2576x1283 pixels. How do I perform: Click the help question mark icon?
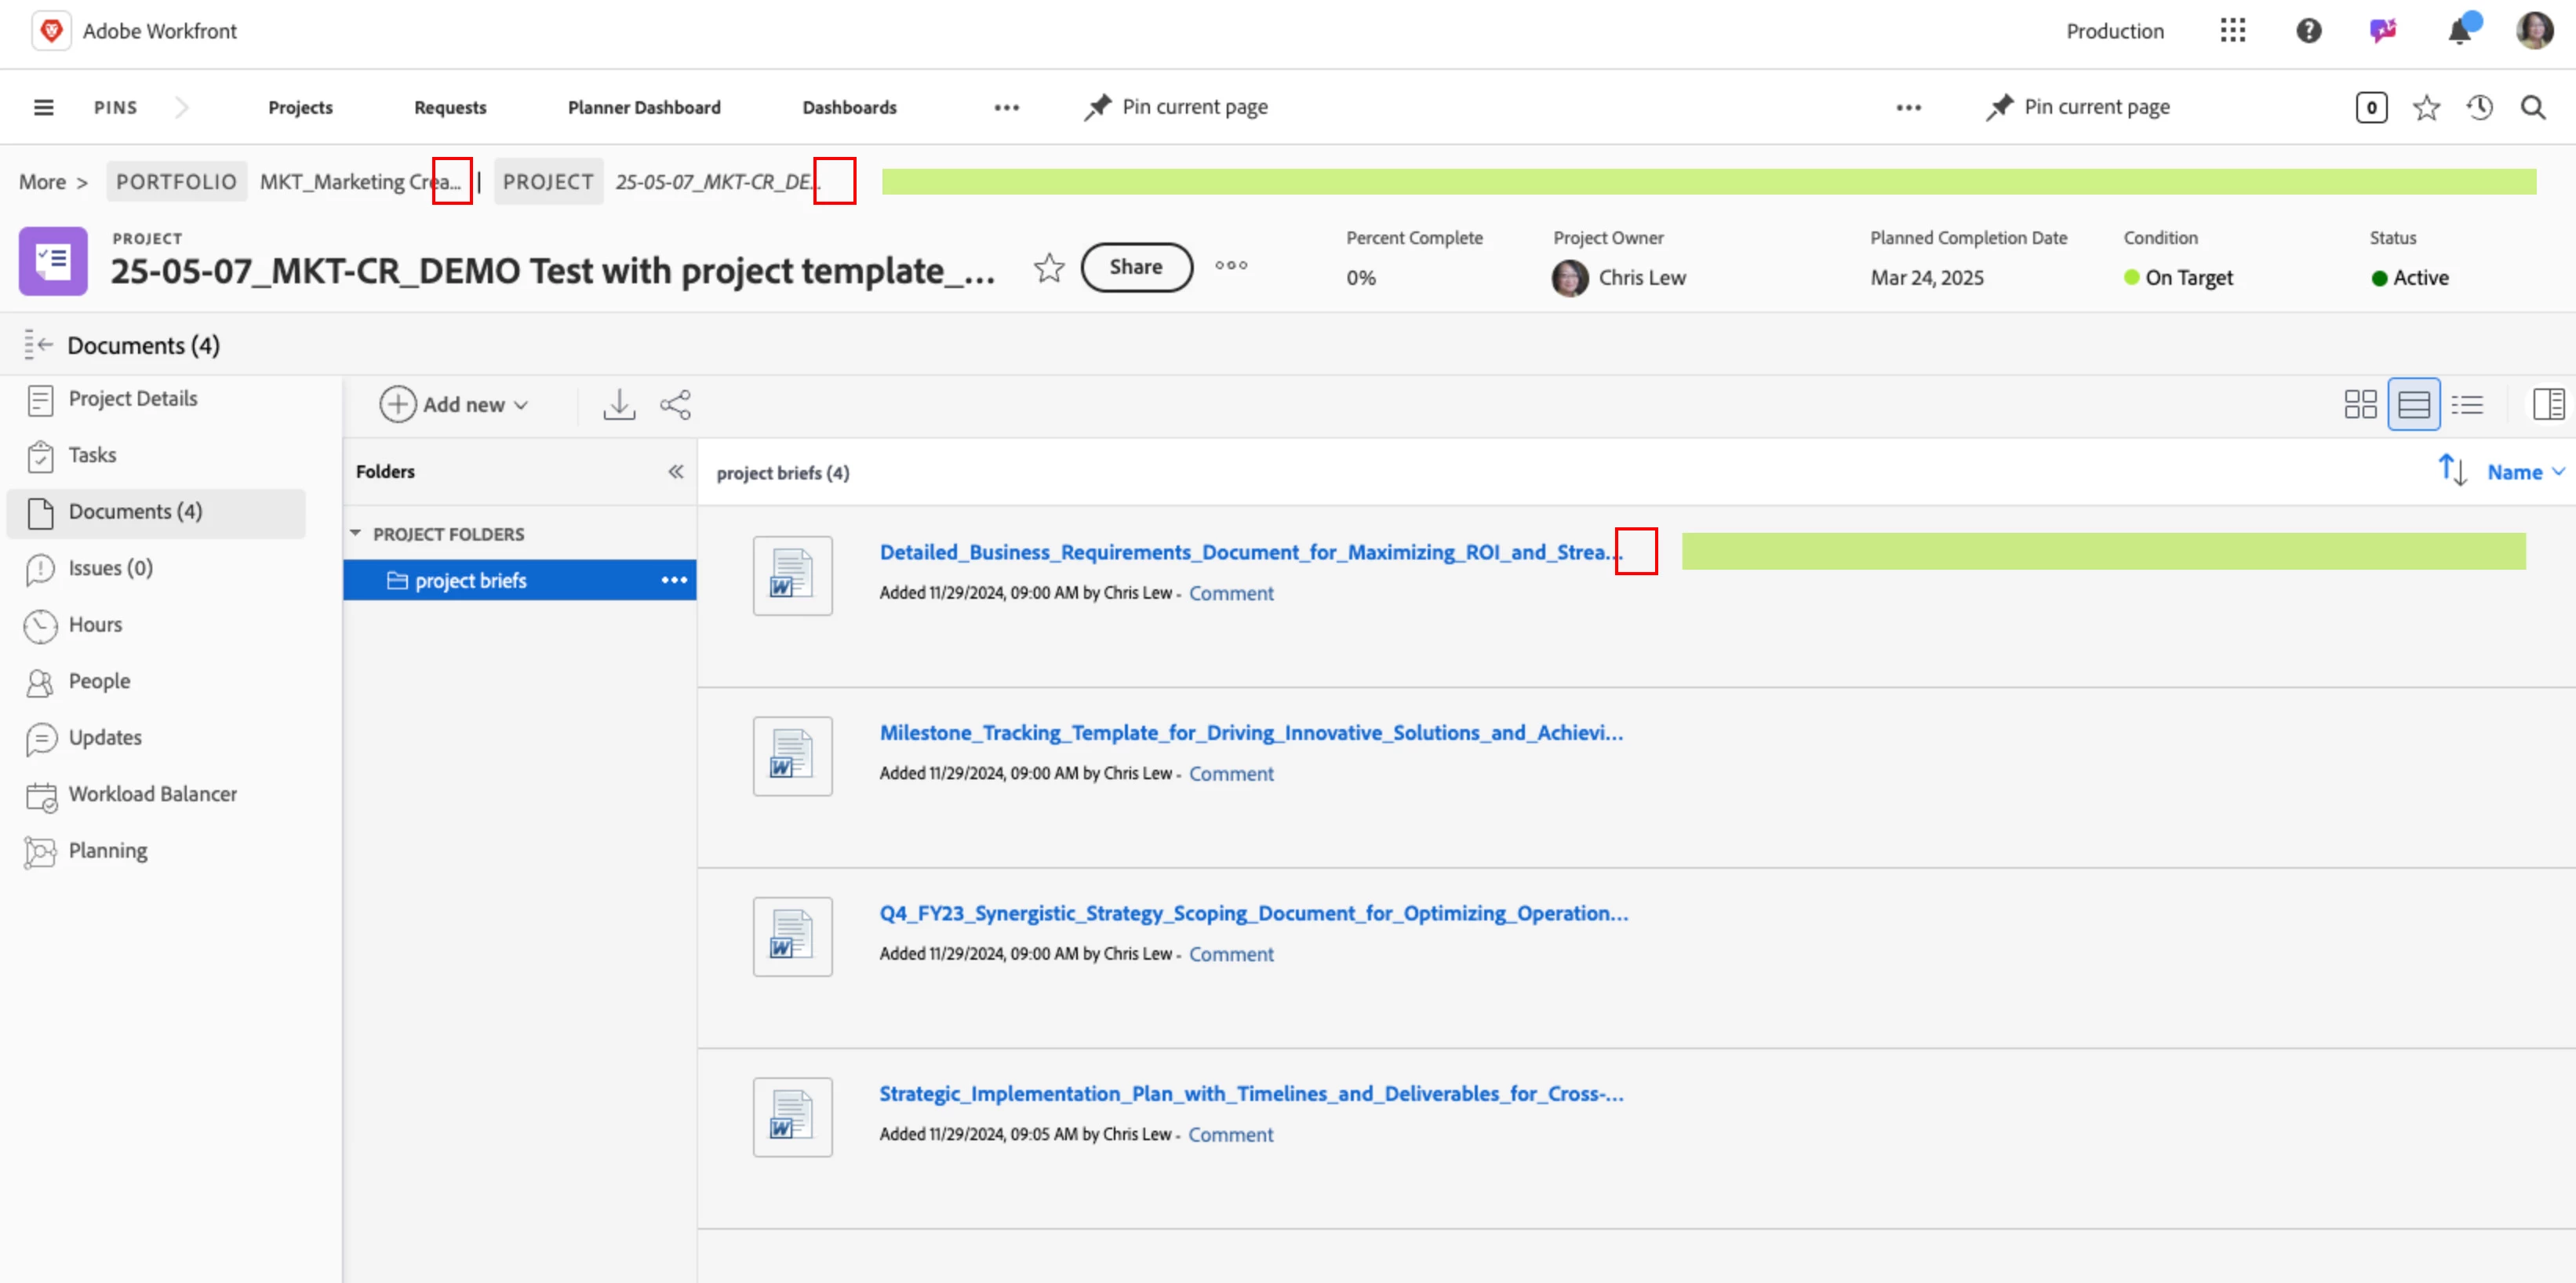[2308, 31]
